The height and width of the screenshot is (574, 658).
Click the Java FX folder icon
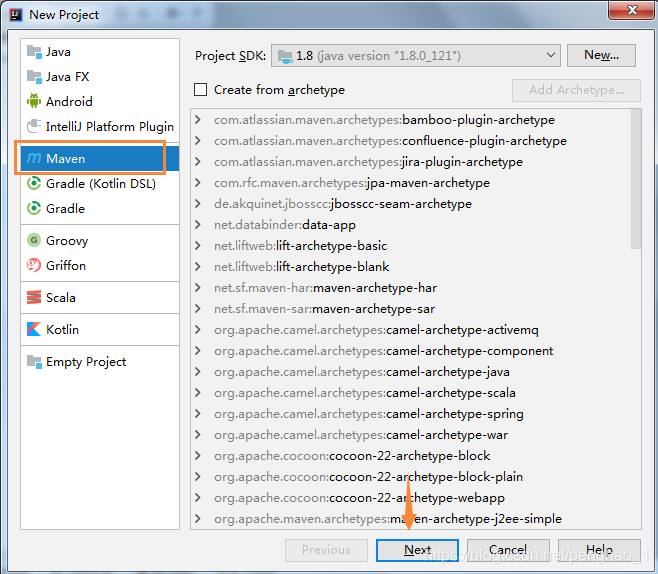coord(34,77)
